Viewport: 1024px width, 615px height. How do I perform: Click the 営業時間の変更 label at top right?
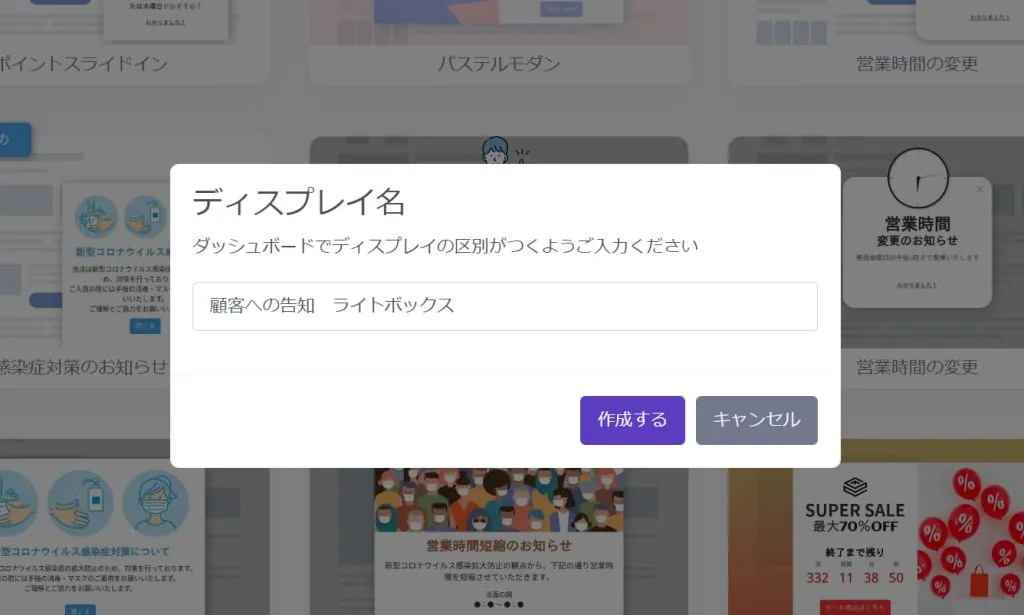(x=917, y=63)
